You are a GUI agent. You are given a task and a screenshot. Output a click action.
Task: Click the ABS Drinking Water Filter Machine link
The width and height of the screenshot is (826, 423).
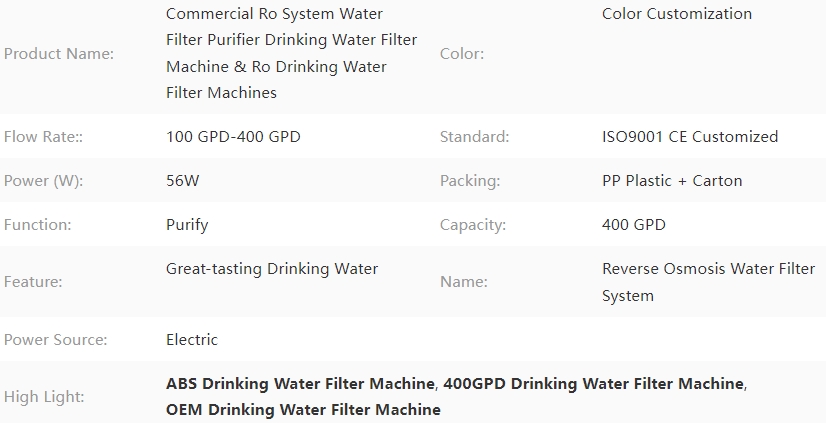point(300,384)
